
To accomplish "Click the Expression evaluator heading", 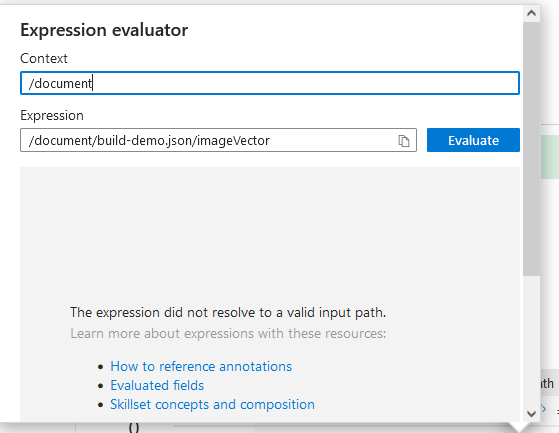I will click(104, 30).
